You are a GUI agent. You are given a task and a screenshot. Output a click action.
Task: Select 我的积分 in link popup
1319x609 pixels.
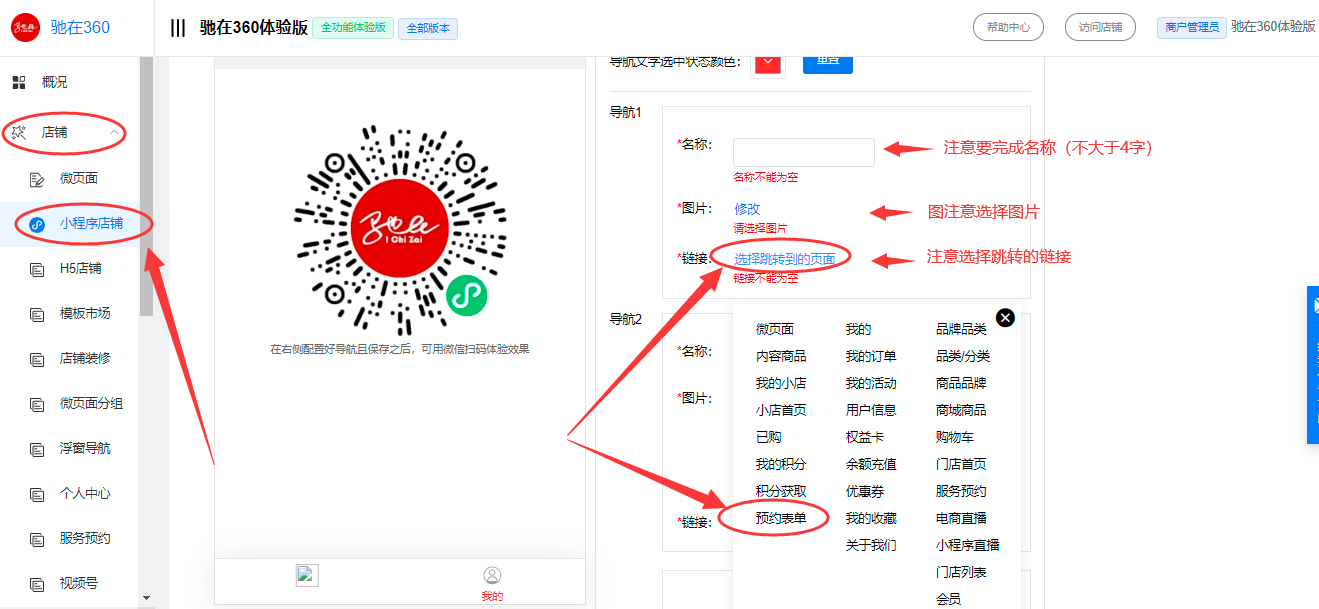(x=781, y=464)
